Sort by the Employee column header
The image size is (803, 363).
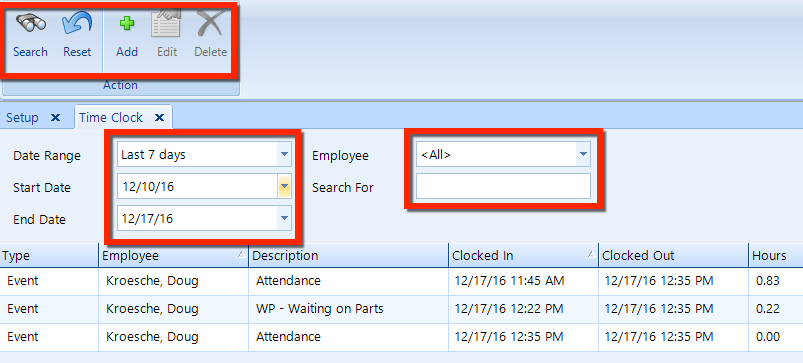(x=173, y=255)
